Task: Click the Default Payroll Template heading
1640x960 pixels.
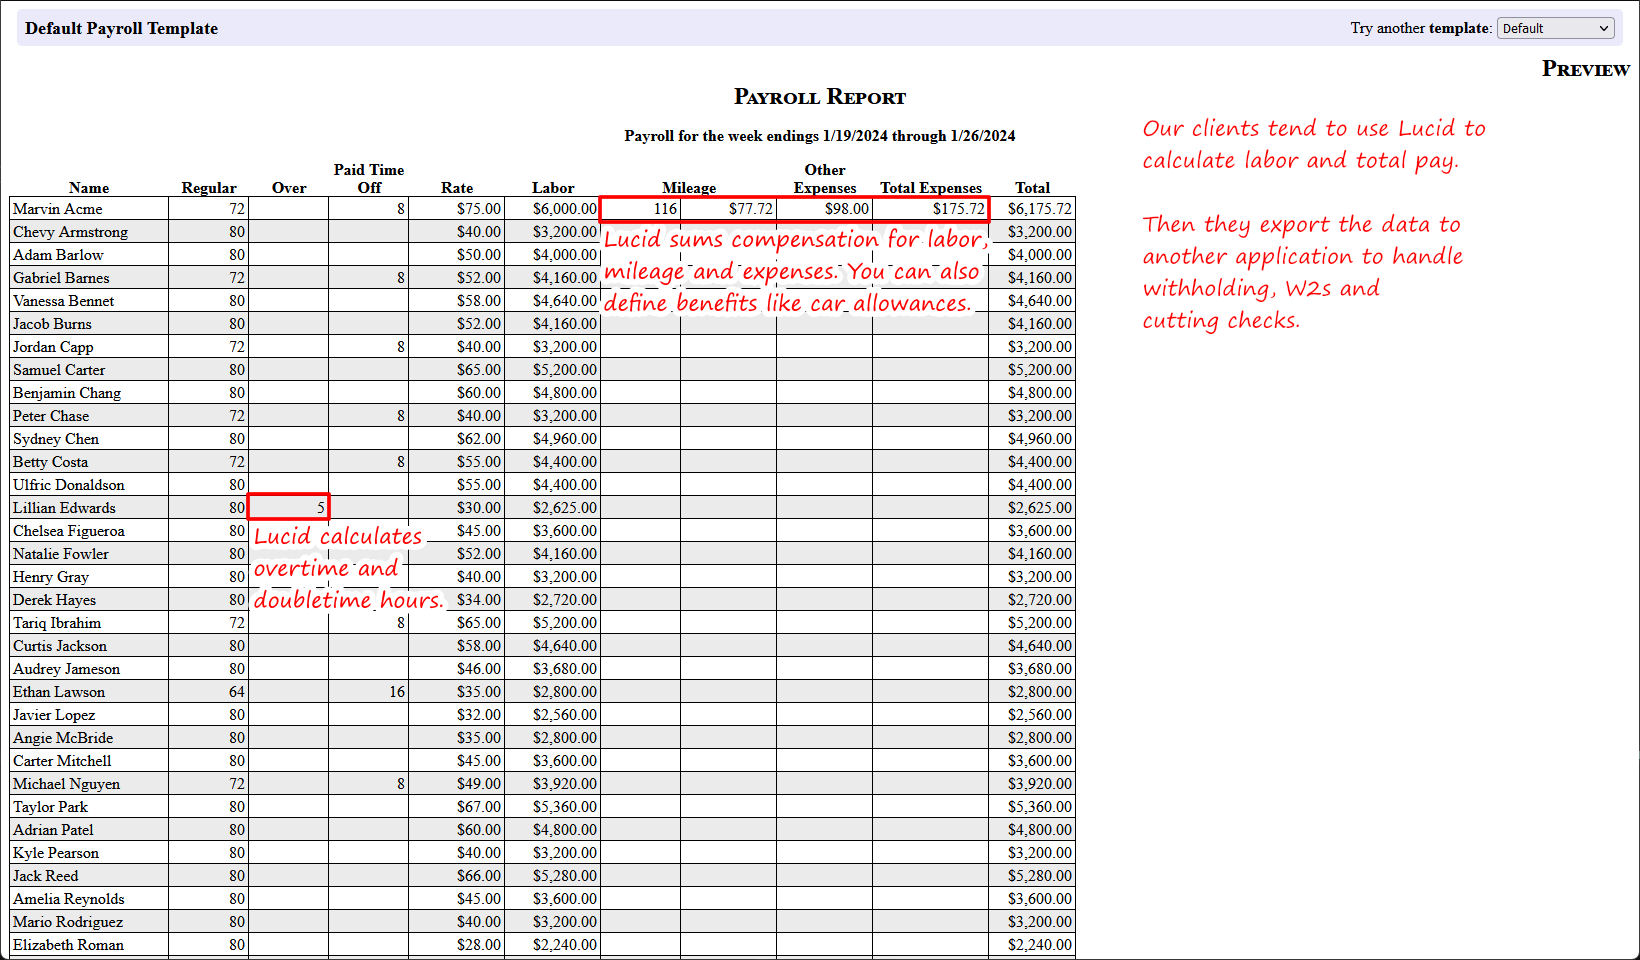Action: point(121,28)
